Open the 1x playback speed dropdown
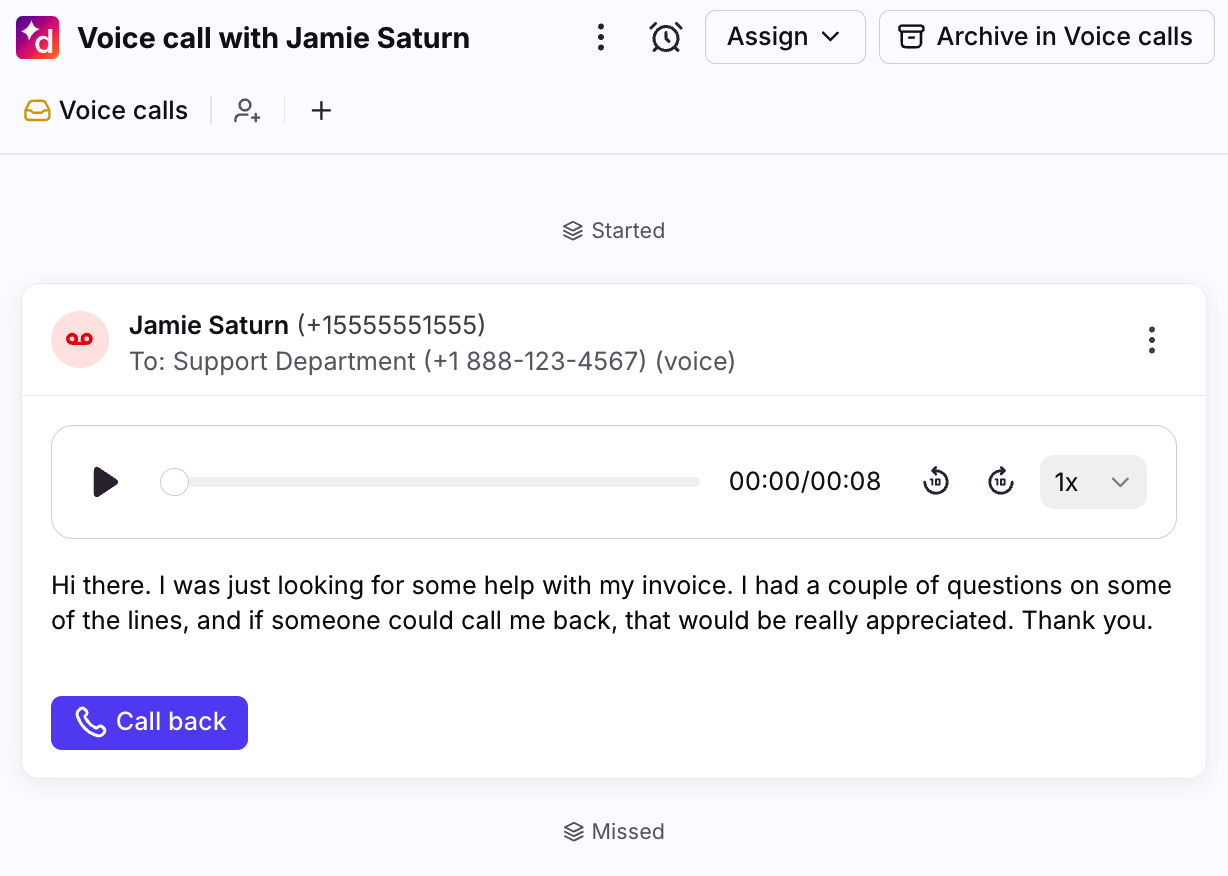 tap(1092, 482)
